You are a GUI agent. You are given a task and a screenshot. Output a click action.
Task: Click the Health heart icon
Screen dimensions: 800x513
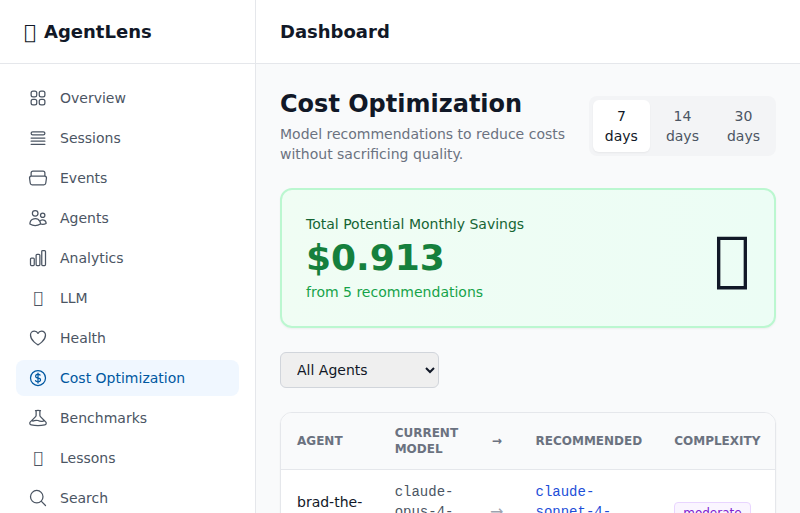tap(38, 338)
